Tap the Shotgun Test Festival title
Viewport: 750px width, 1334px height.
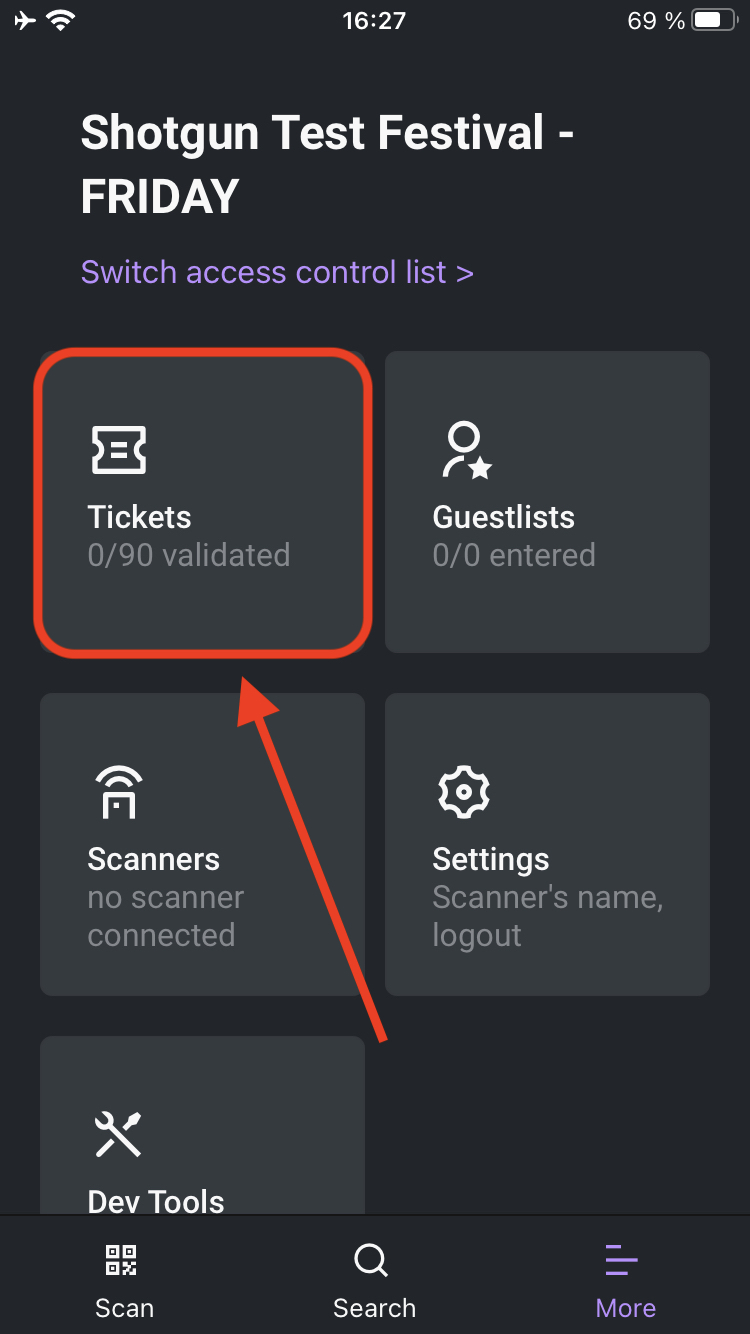tap(328, 164)
